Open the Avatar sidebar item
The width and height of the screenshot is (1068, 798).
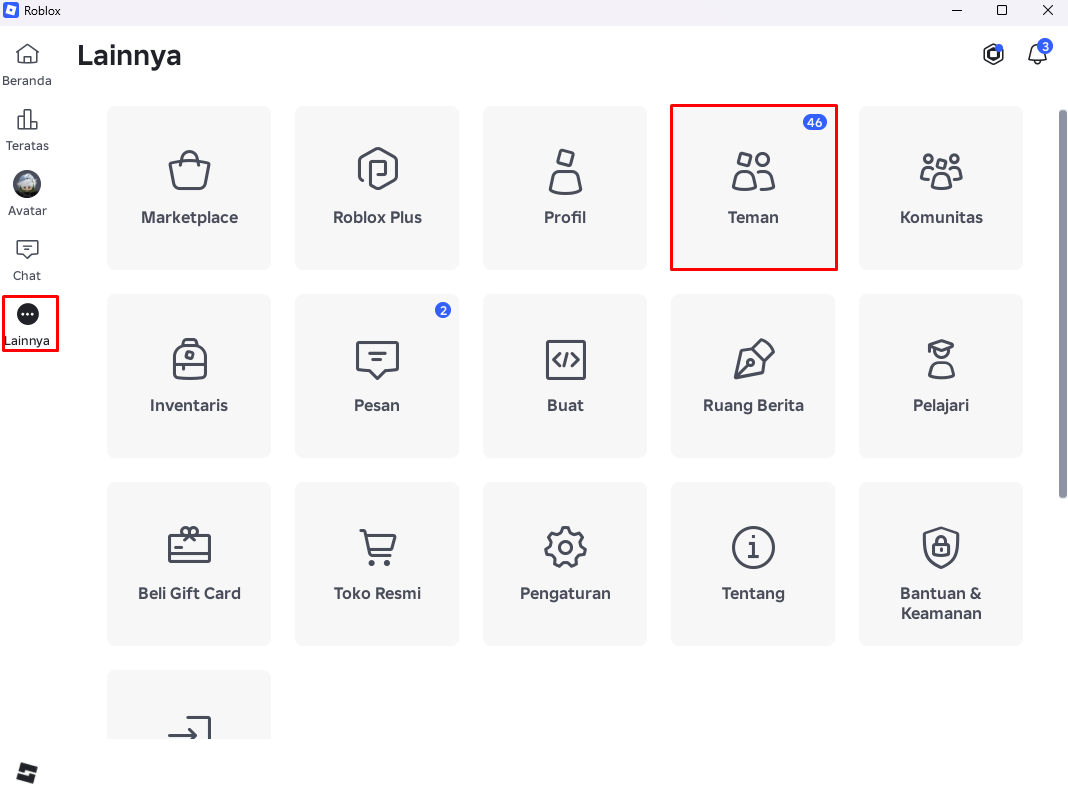pos(27,193)
